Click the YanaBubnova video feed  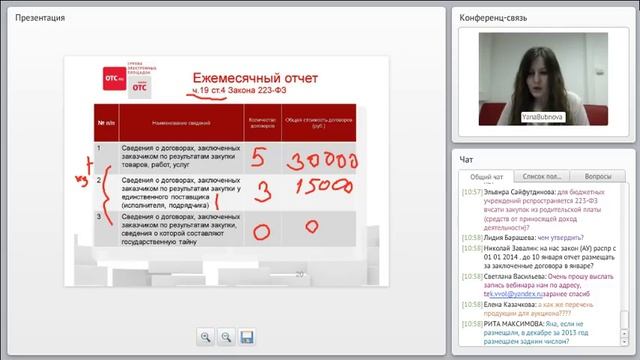point(543,79)
